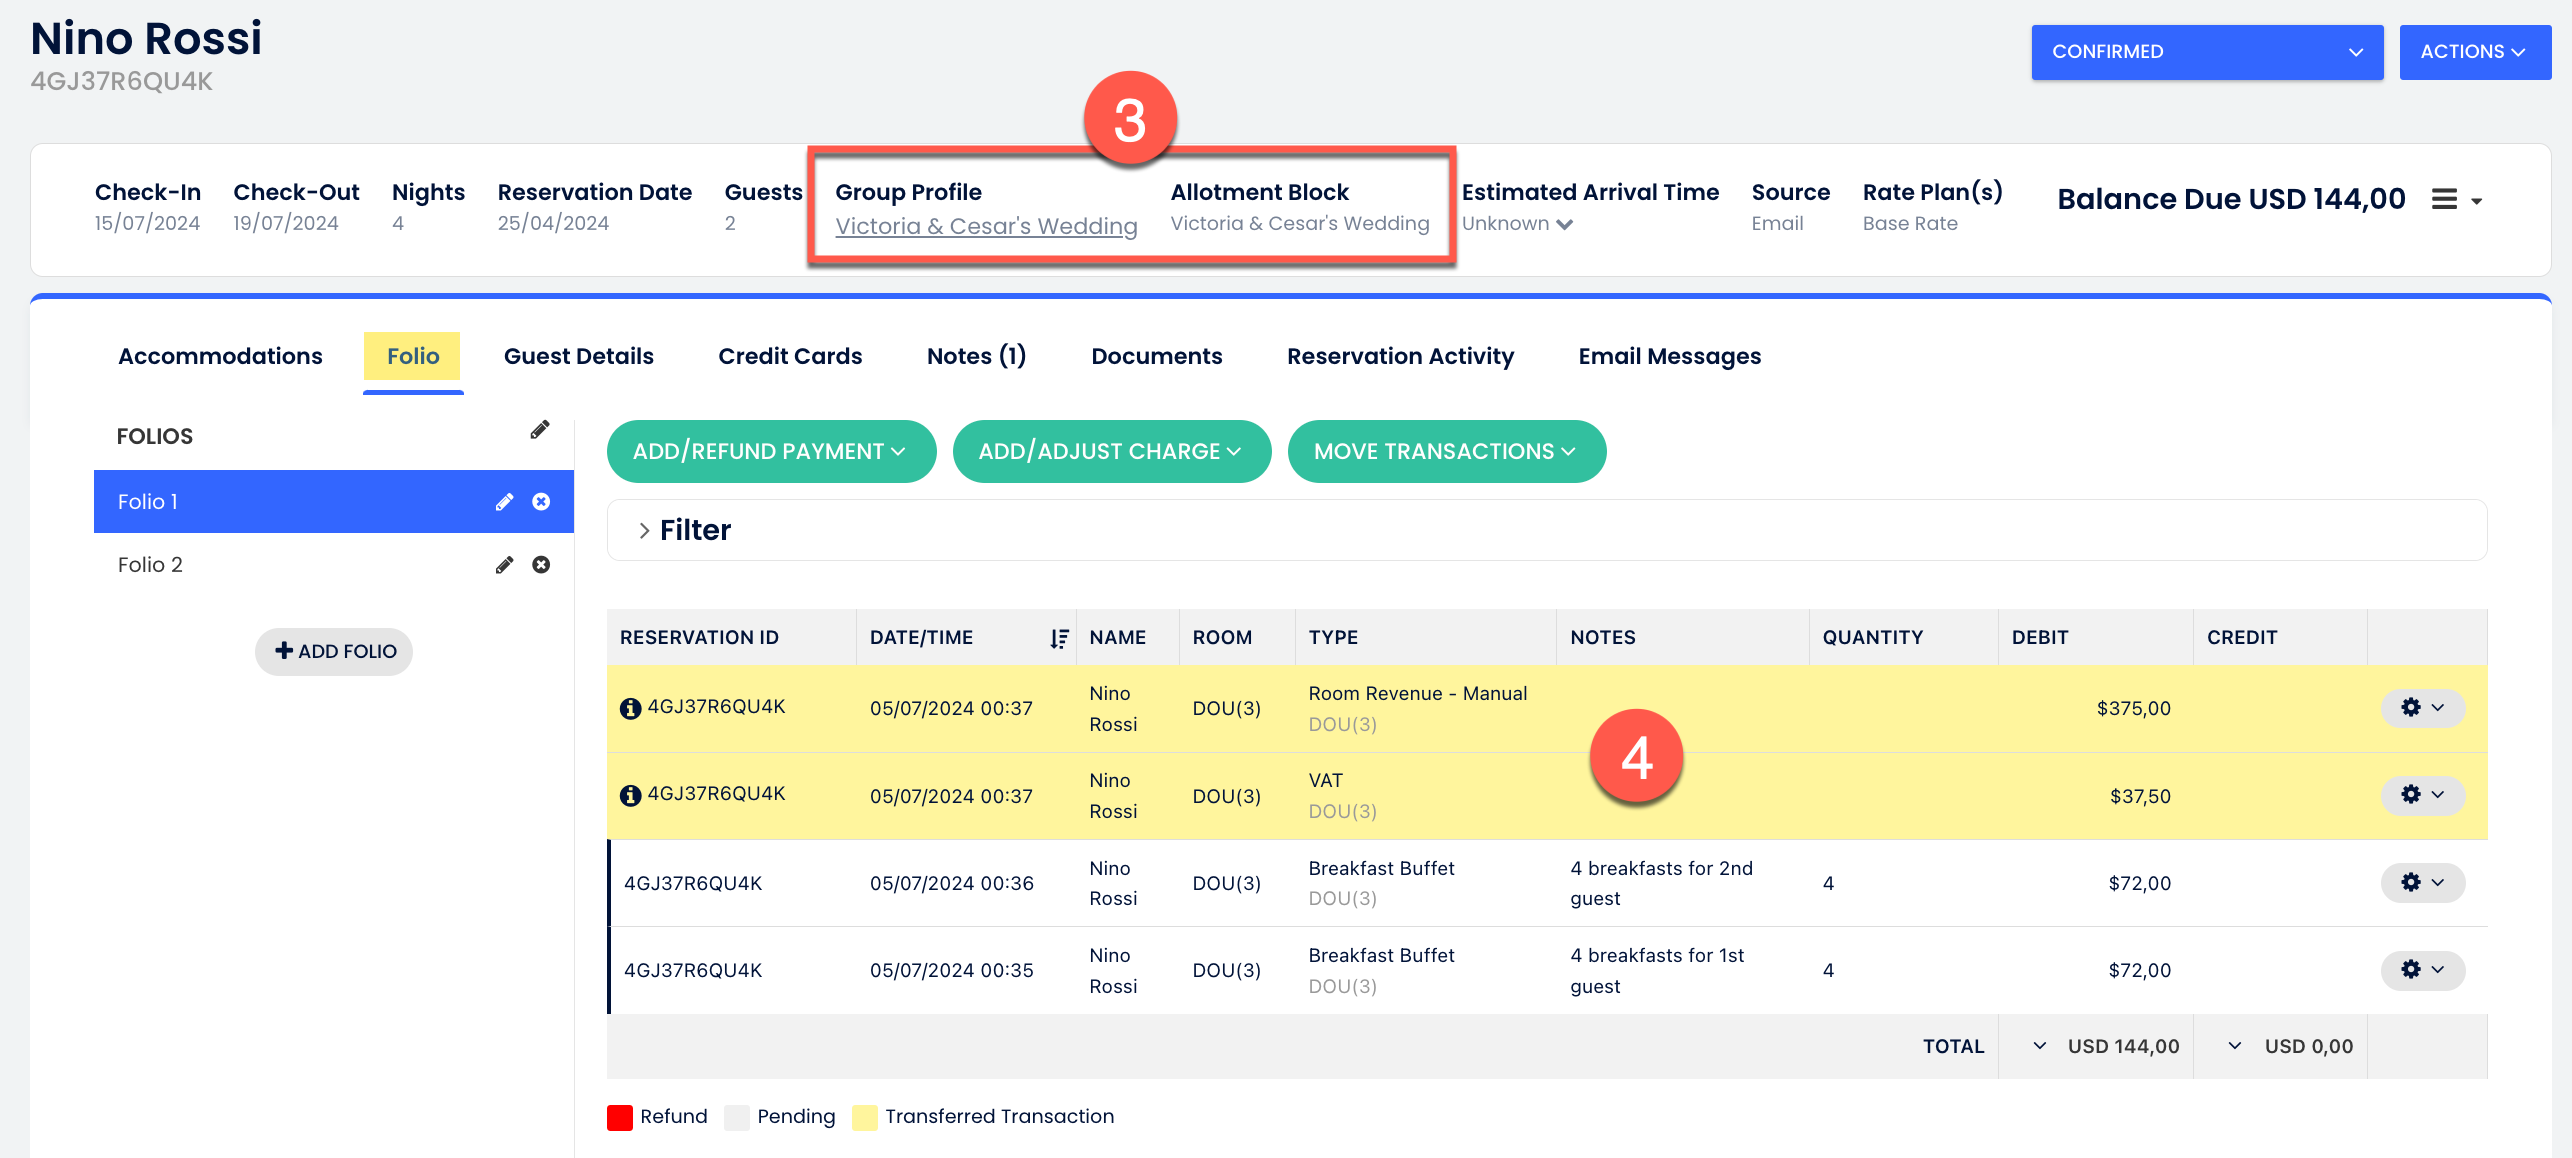Open the Reservation Activity tab
This screenshot has width=2572, height=1158.
point(1399,357)
